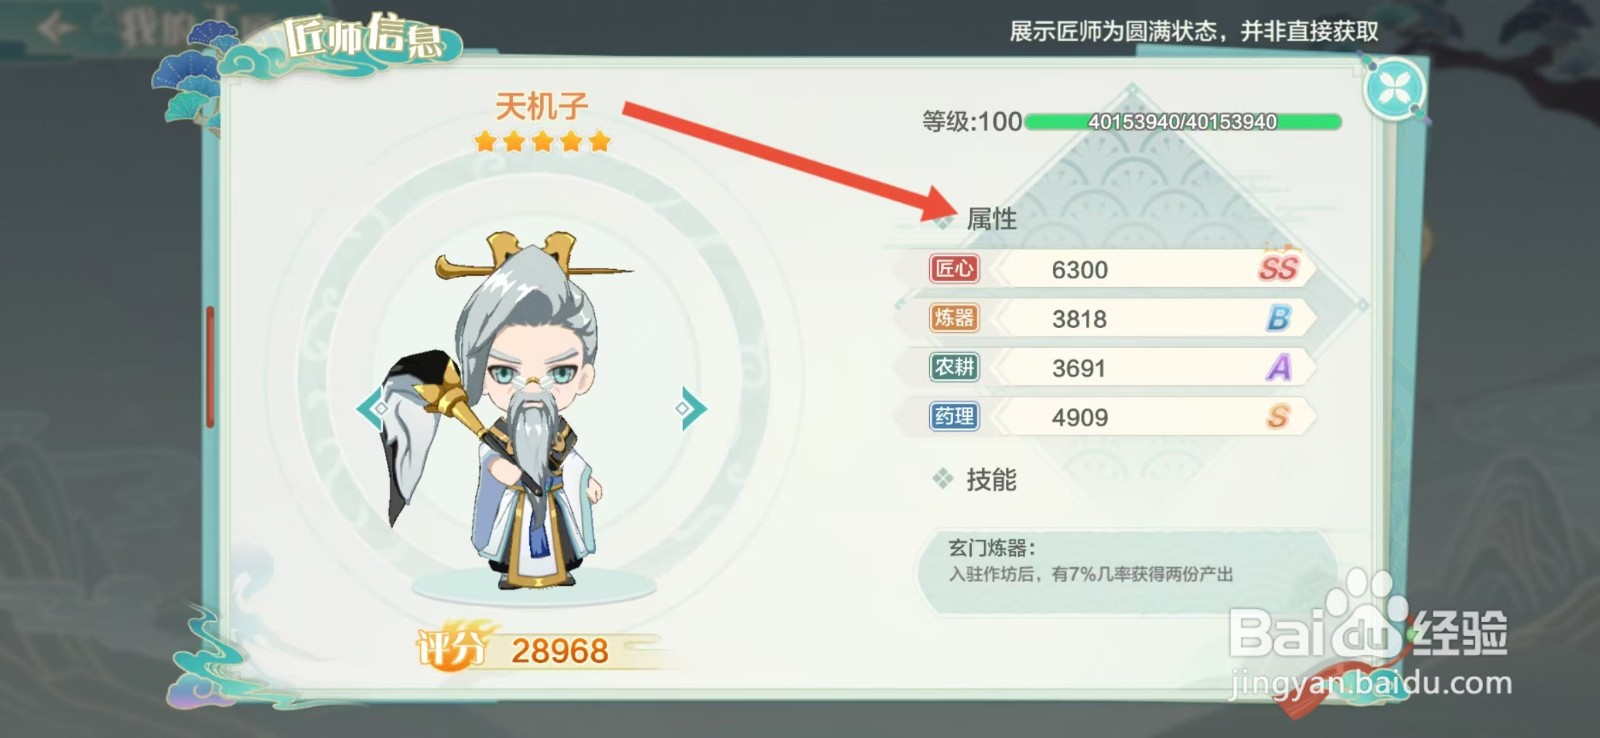The width and height of the screenshot is (1600, 738).
Task: Tap the five-star rating under 天机子
Action: coord(542,141)
